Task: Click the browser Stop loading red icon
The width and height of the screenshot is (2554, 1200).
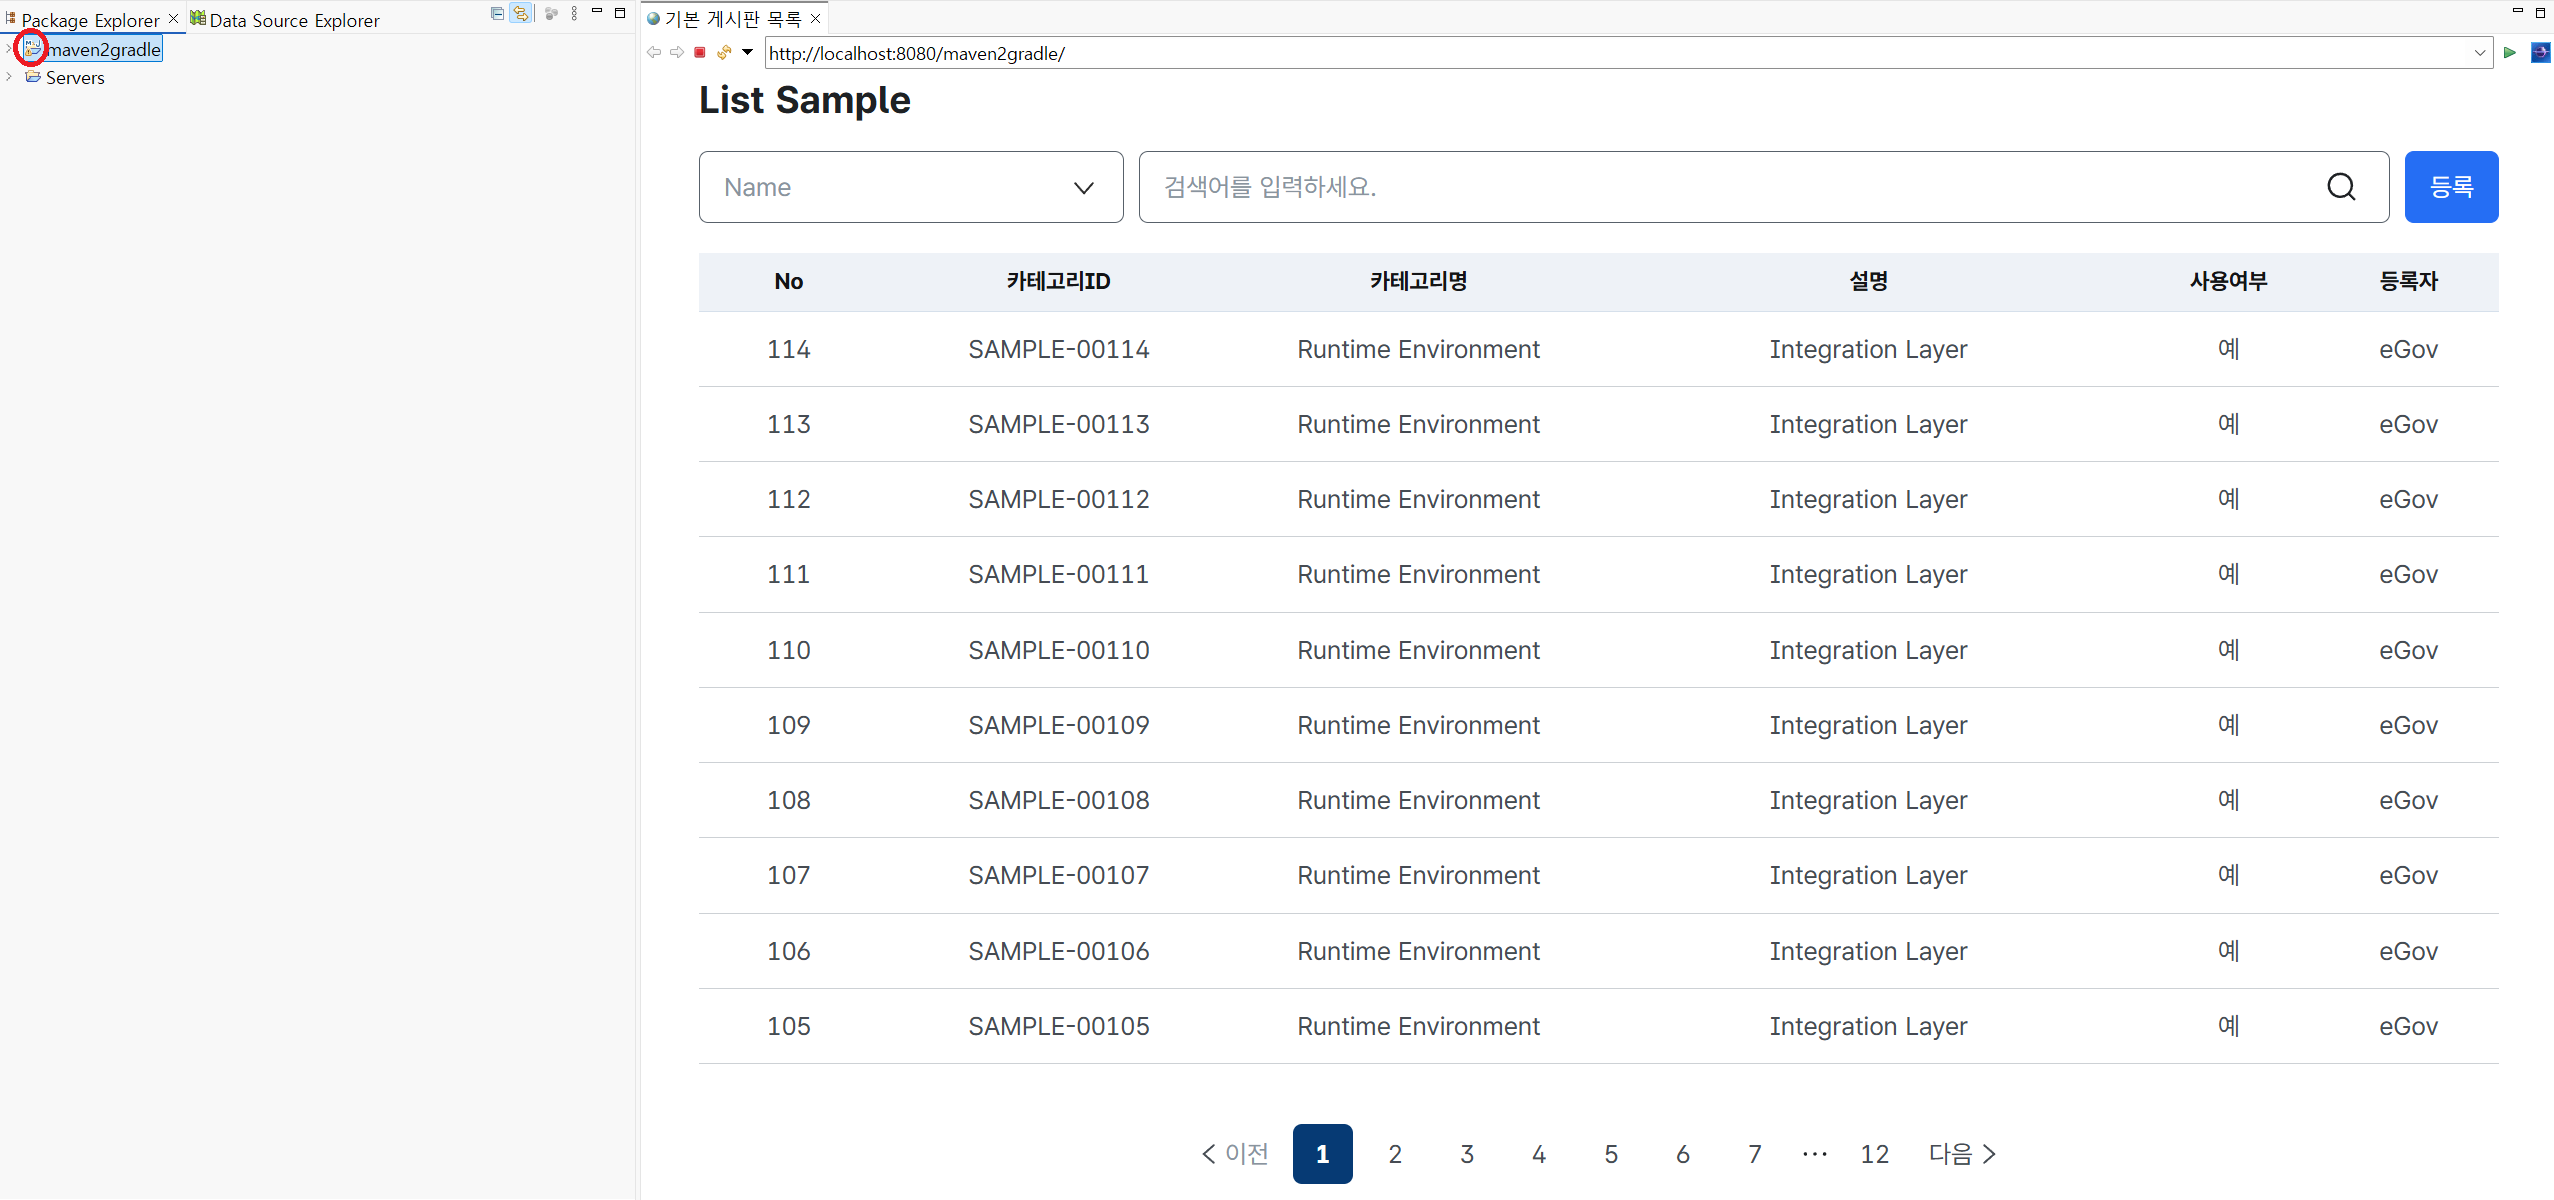Action: 700,52
